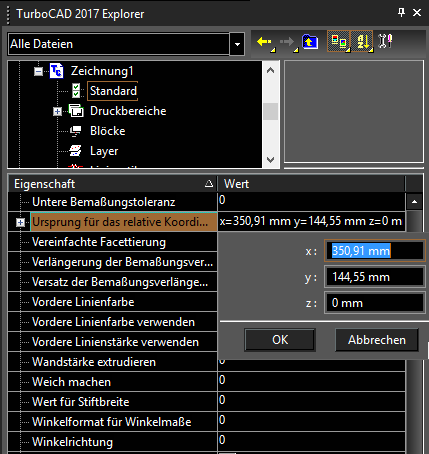Select the Layer tree item
Viewport: 429px width, 454px height.
coord(104,151)
